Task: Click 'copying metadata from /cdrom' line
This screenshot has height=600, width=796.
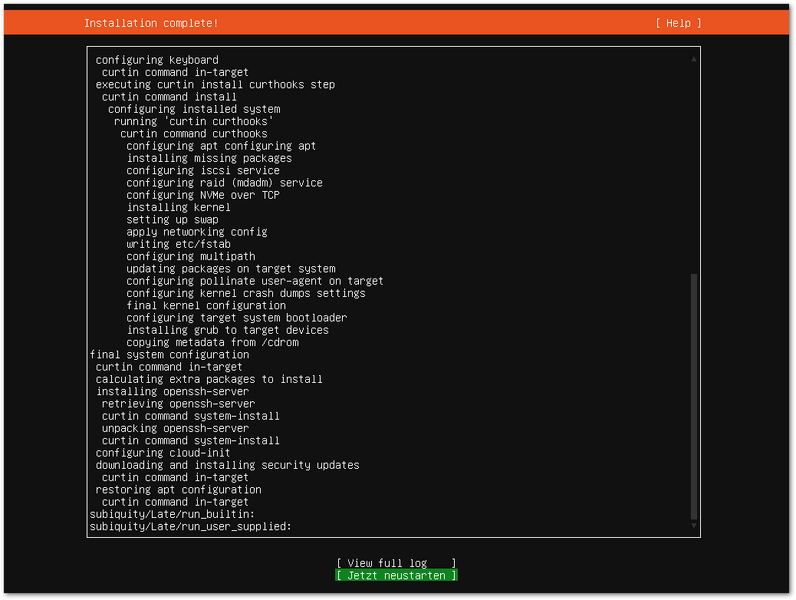Action: tap(212, 342)
